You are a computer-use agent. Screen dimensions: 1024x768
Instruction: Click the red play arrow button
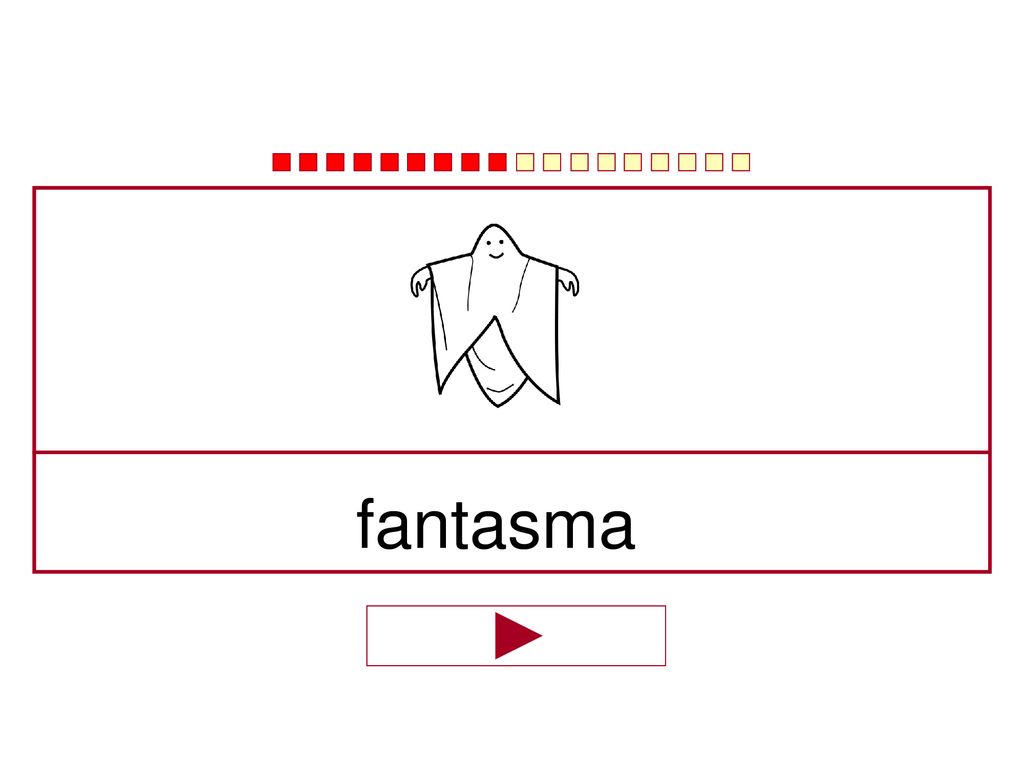[516, 635]
